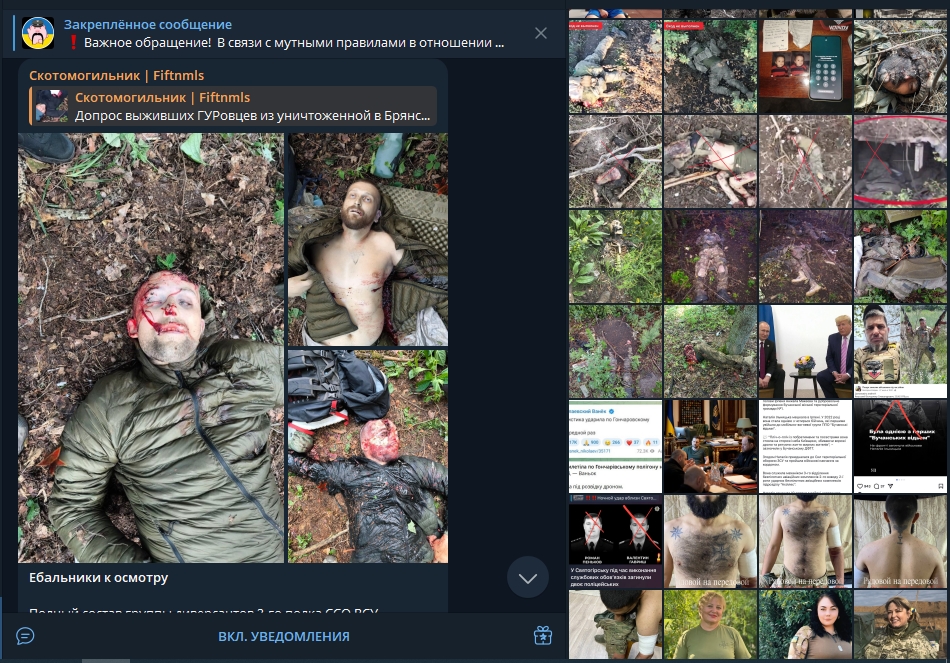Open the top-right photo of the album
Image resolution: width=950 pixels, height=663 pixels.
click(368, 239)
